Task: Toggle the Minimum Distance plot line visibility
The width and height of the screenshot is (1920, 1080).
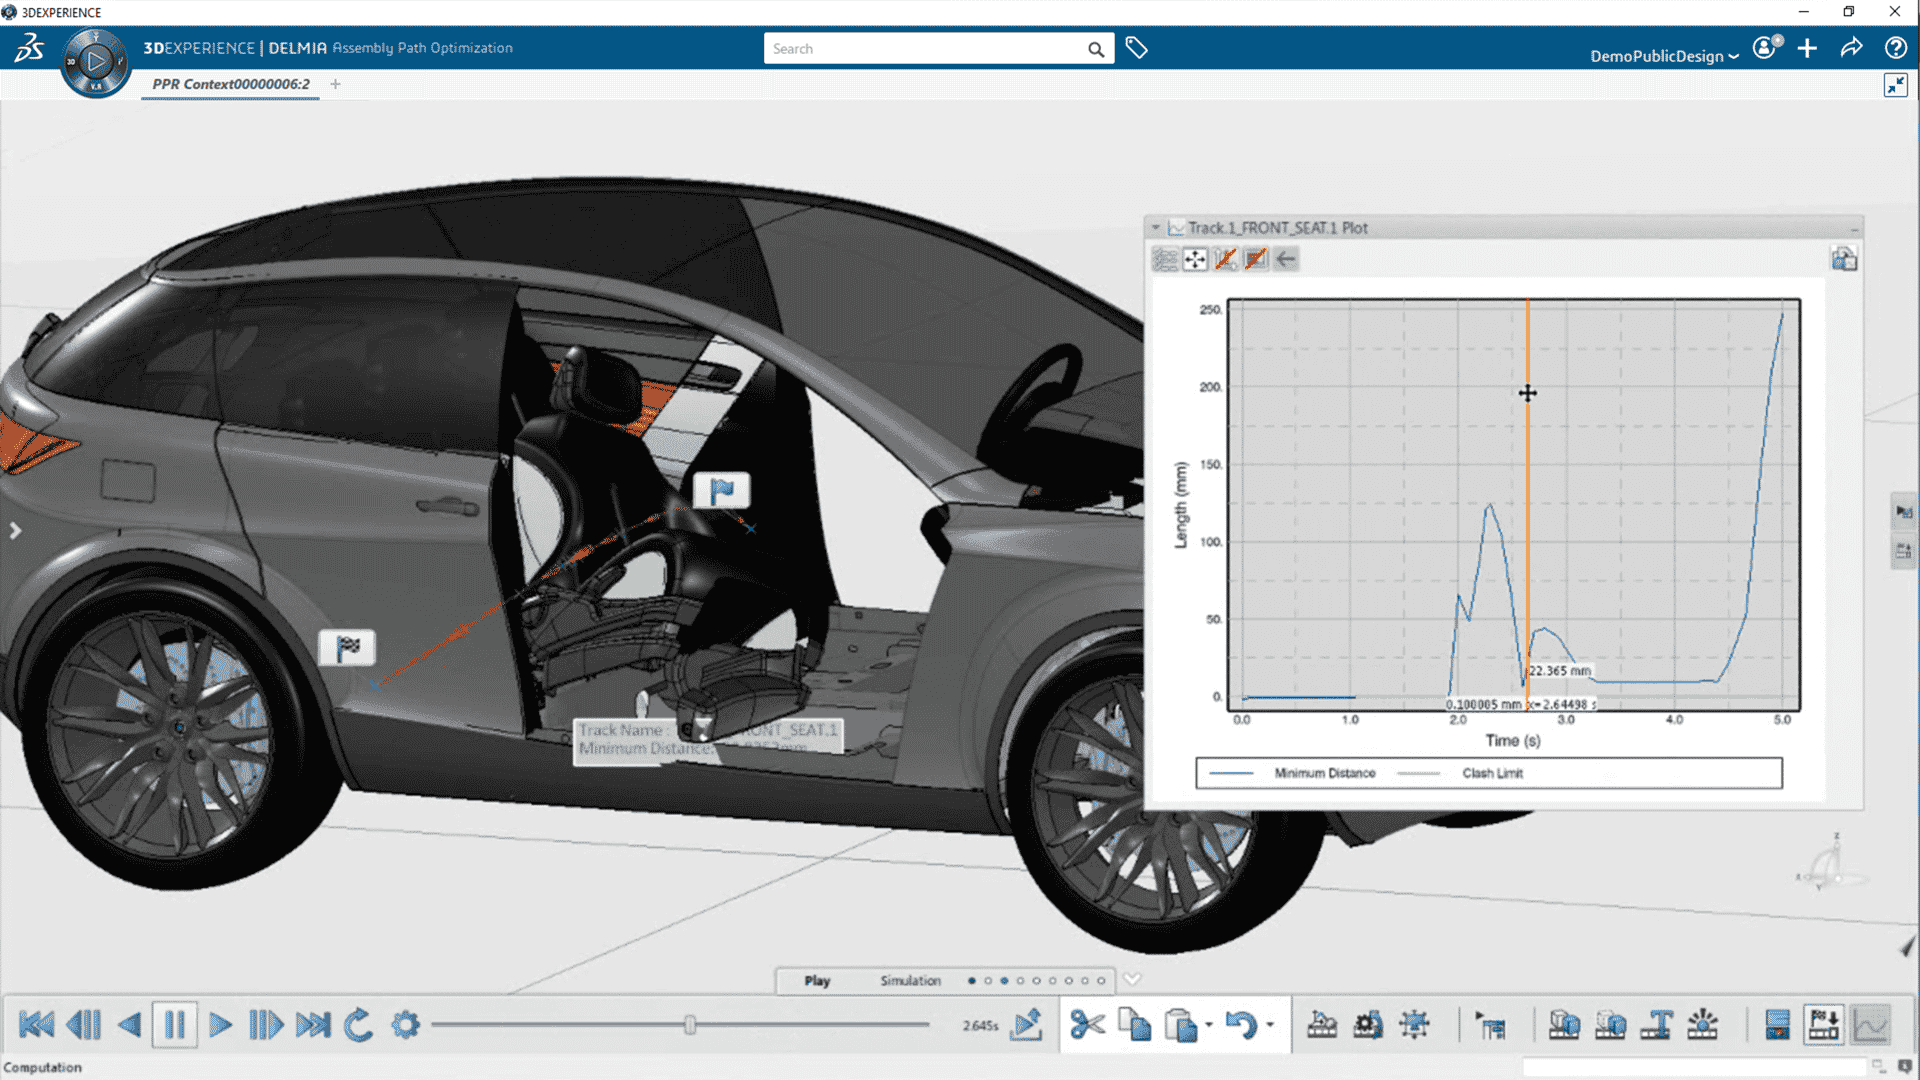Action: [1305, 773]
